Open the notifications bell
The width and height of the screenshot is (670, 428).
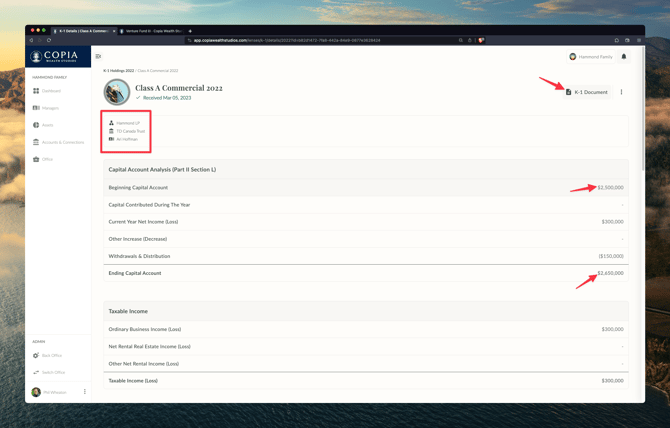tap(624, 57)
